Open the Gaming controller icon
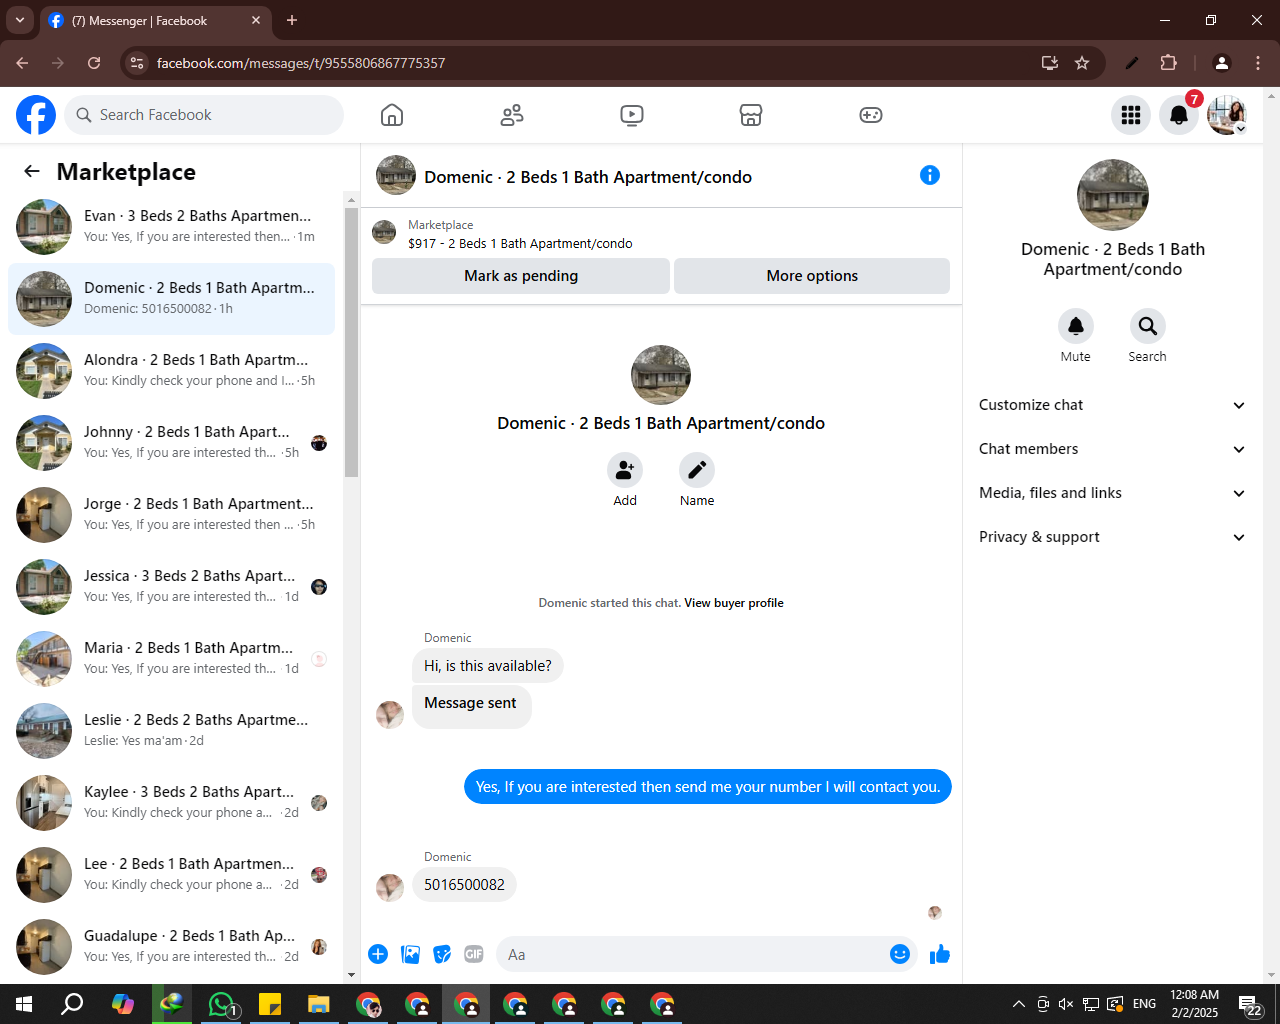This screenshot has height=1024, width=1280. 871,115
